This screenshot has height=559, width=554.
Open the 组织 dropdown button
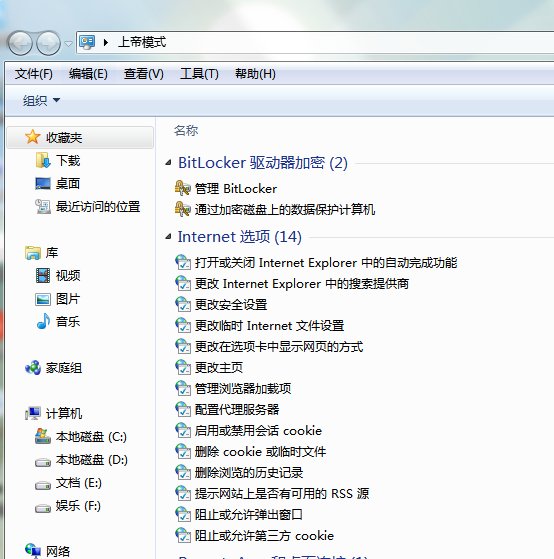pyautogui.click(x=41, y=101)
